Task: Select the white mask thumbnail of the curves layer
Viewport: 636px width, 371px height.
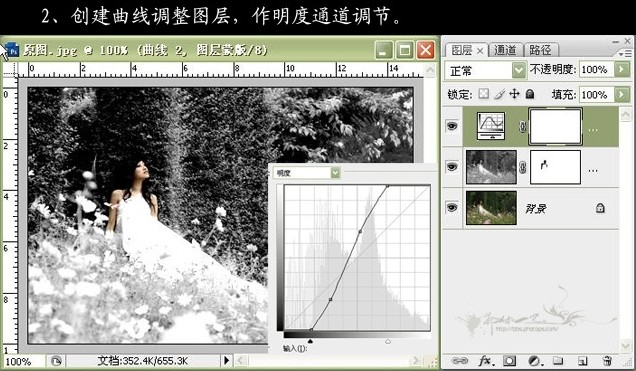Action: click(x=556, y=126)
